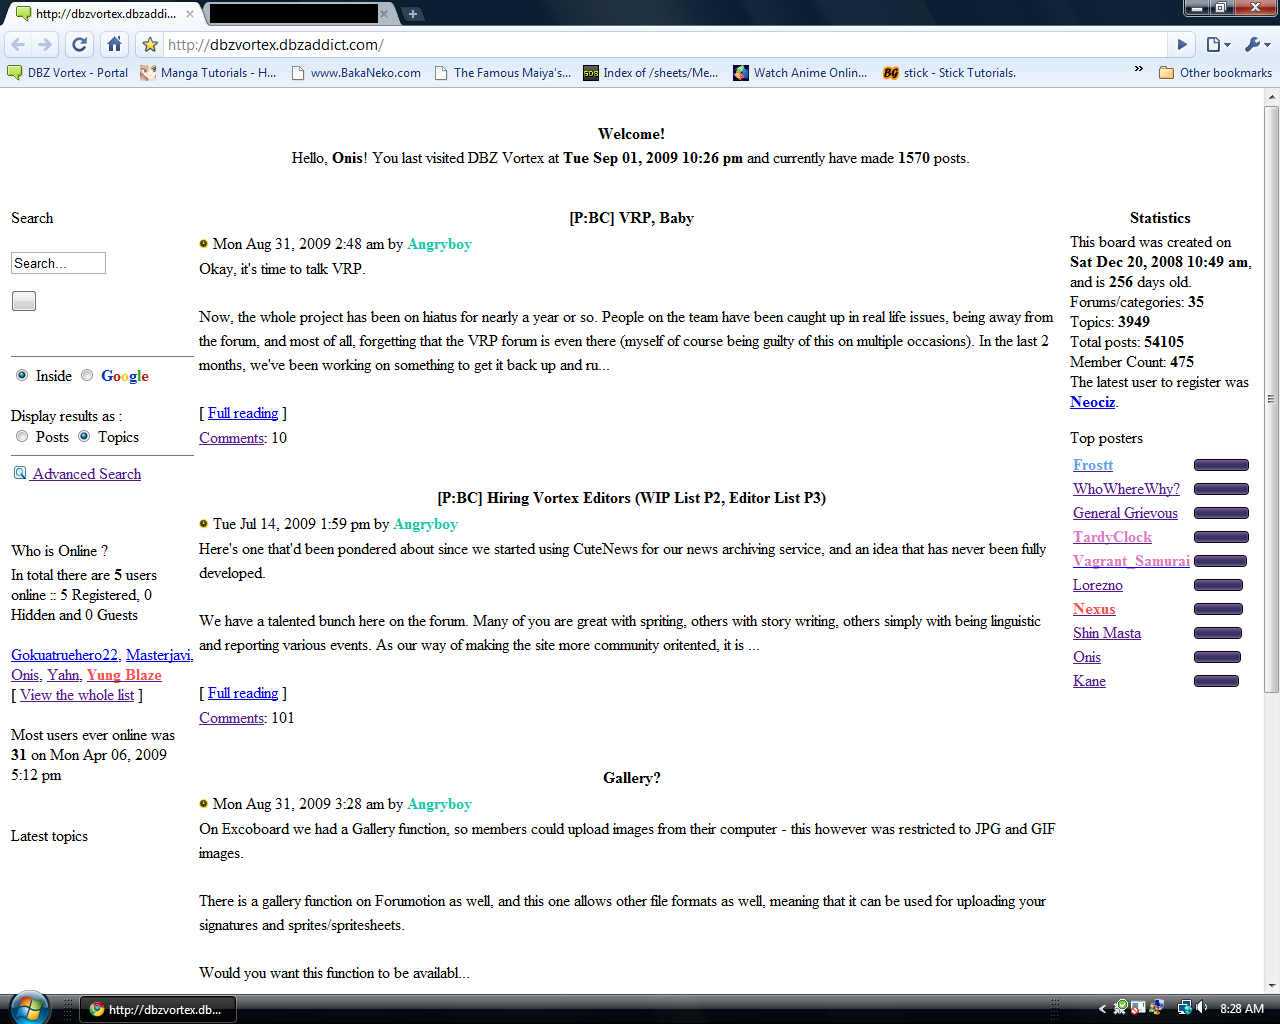
Task: Click the vertical page scrollbar thumb
Action: [x=1272, y=399]
